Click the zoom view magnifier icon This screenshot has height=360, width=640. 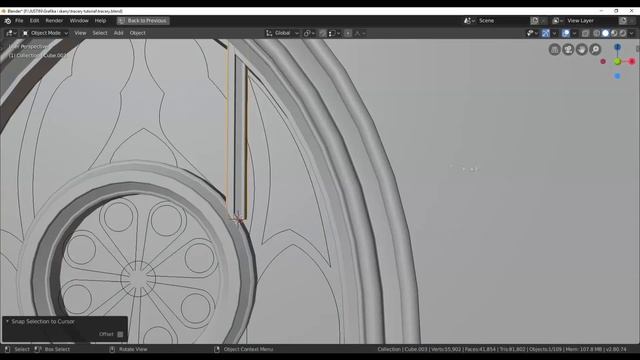click(x=596, y=49)
